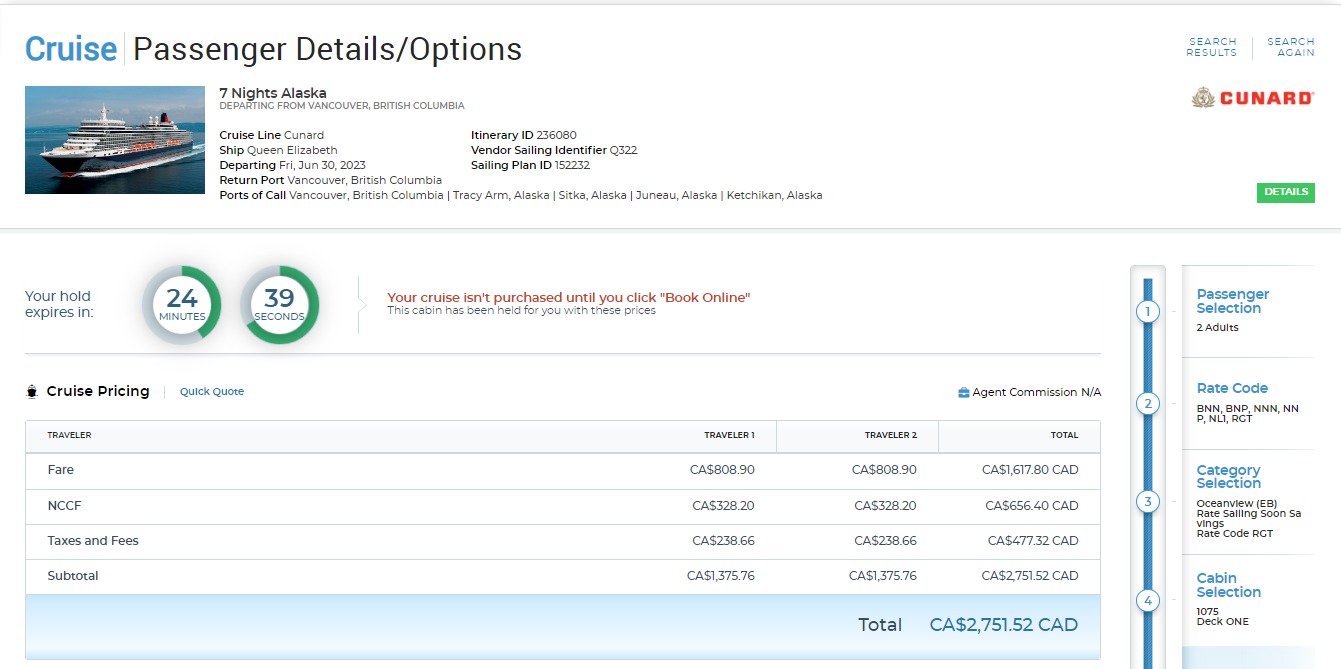1341x669 pixels.
Task: Open the Category Selection step
Action: (1228, 476)
